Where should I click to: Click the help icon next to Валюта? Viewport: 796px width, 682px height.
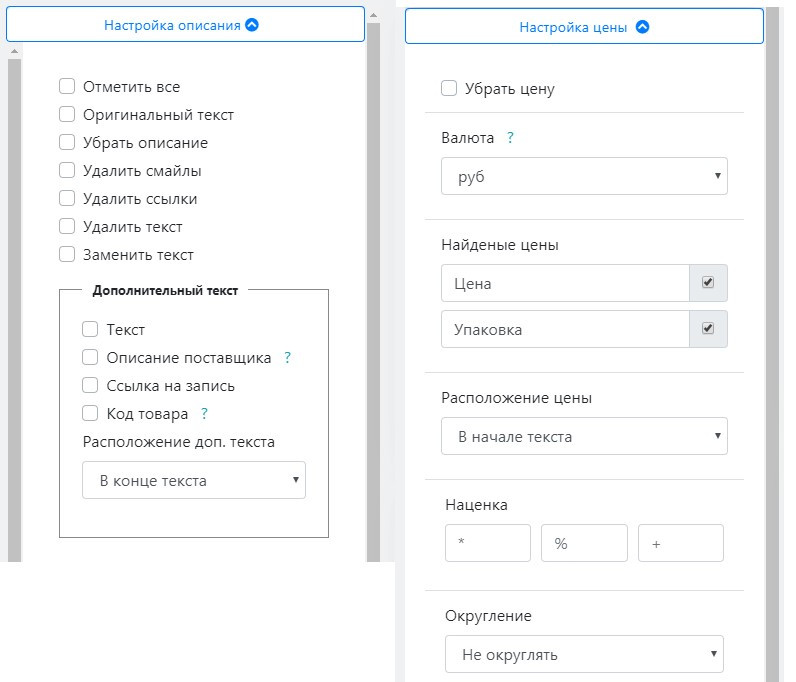[510, 138]
